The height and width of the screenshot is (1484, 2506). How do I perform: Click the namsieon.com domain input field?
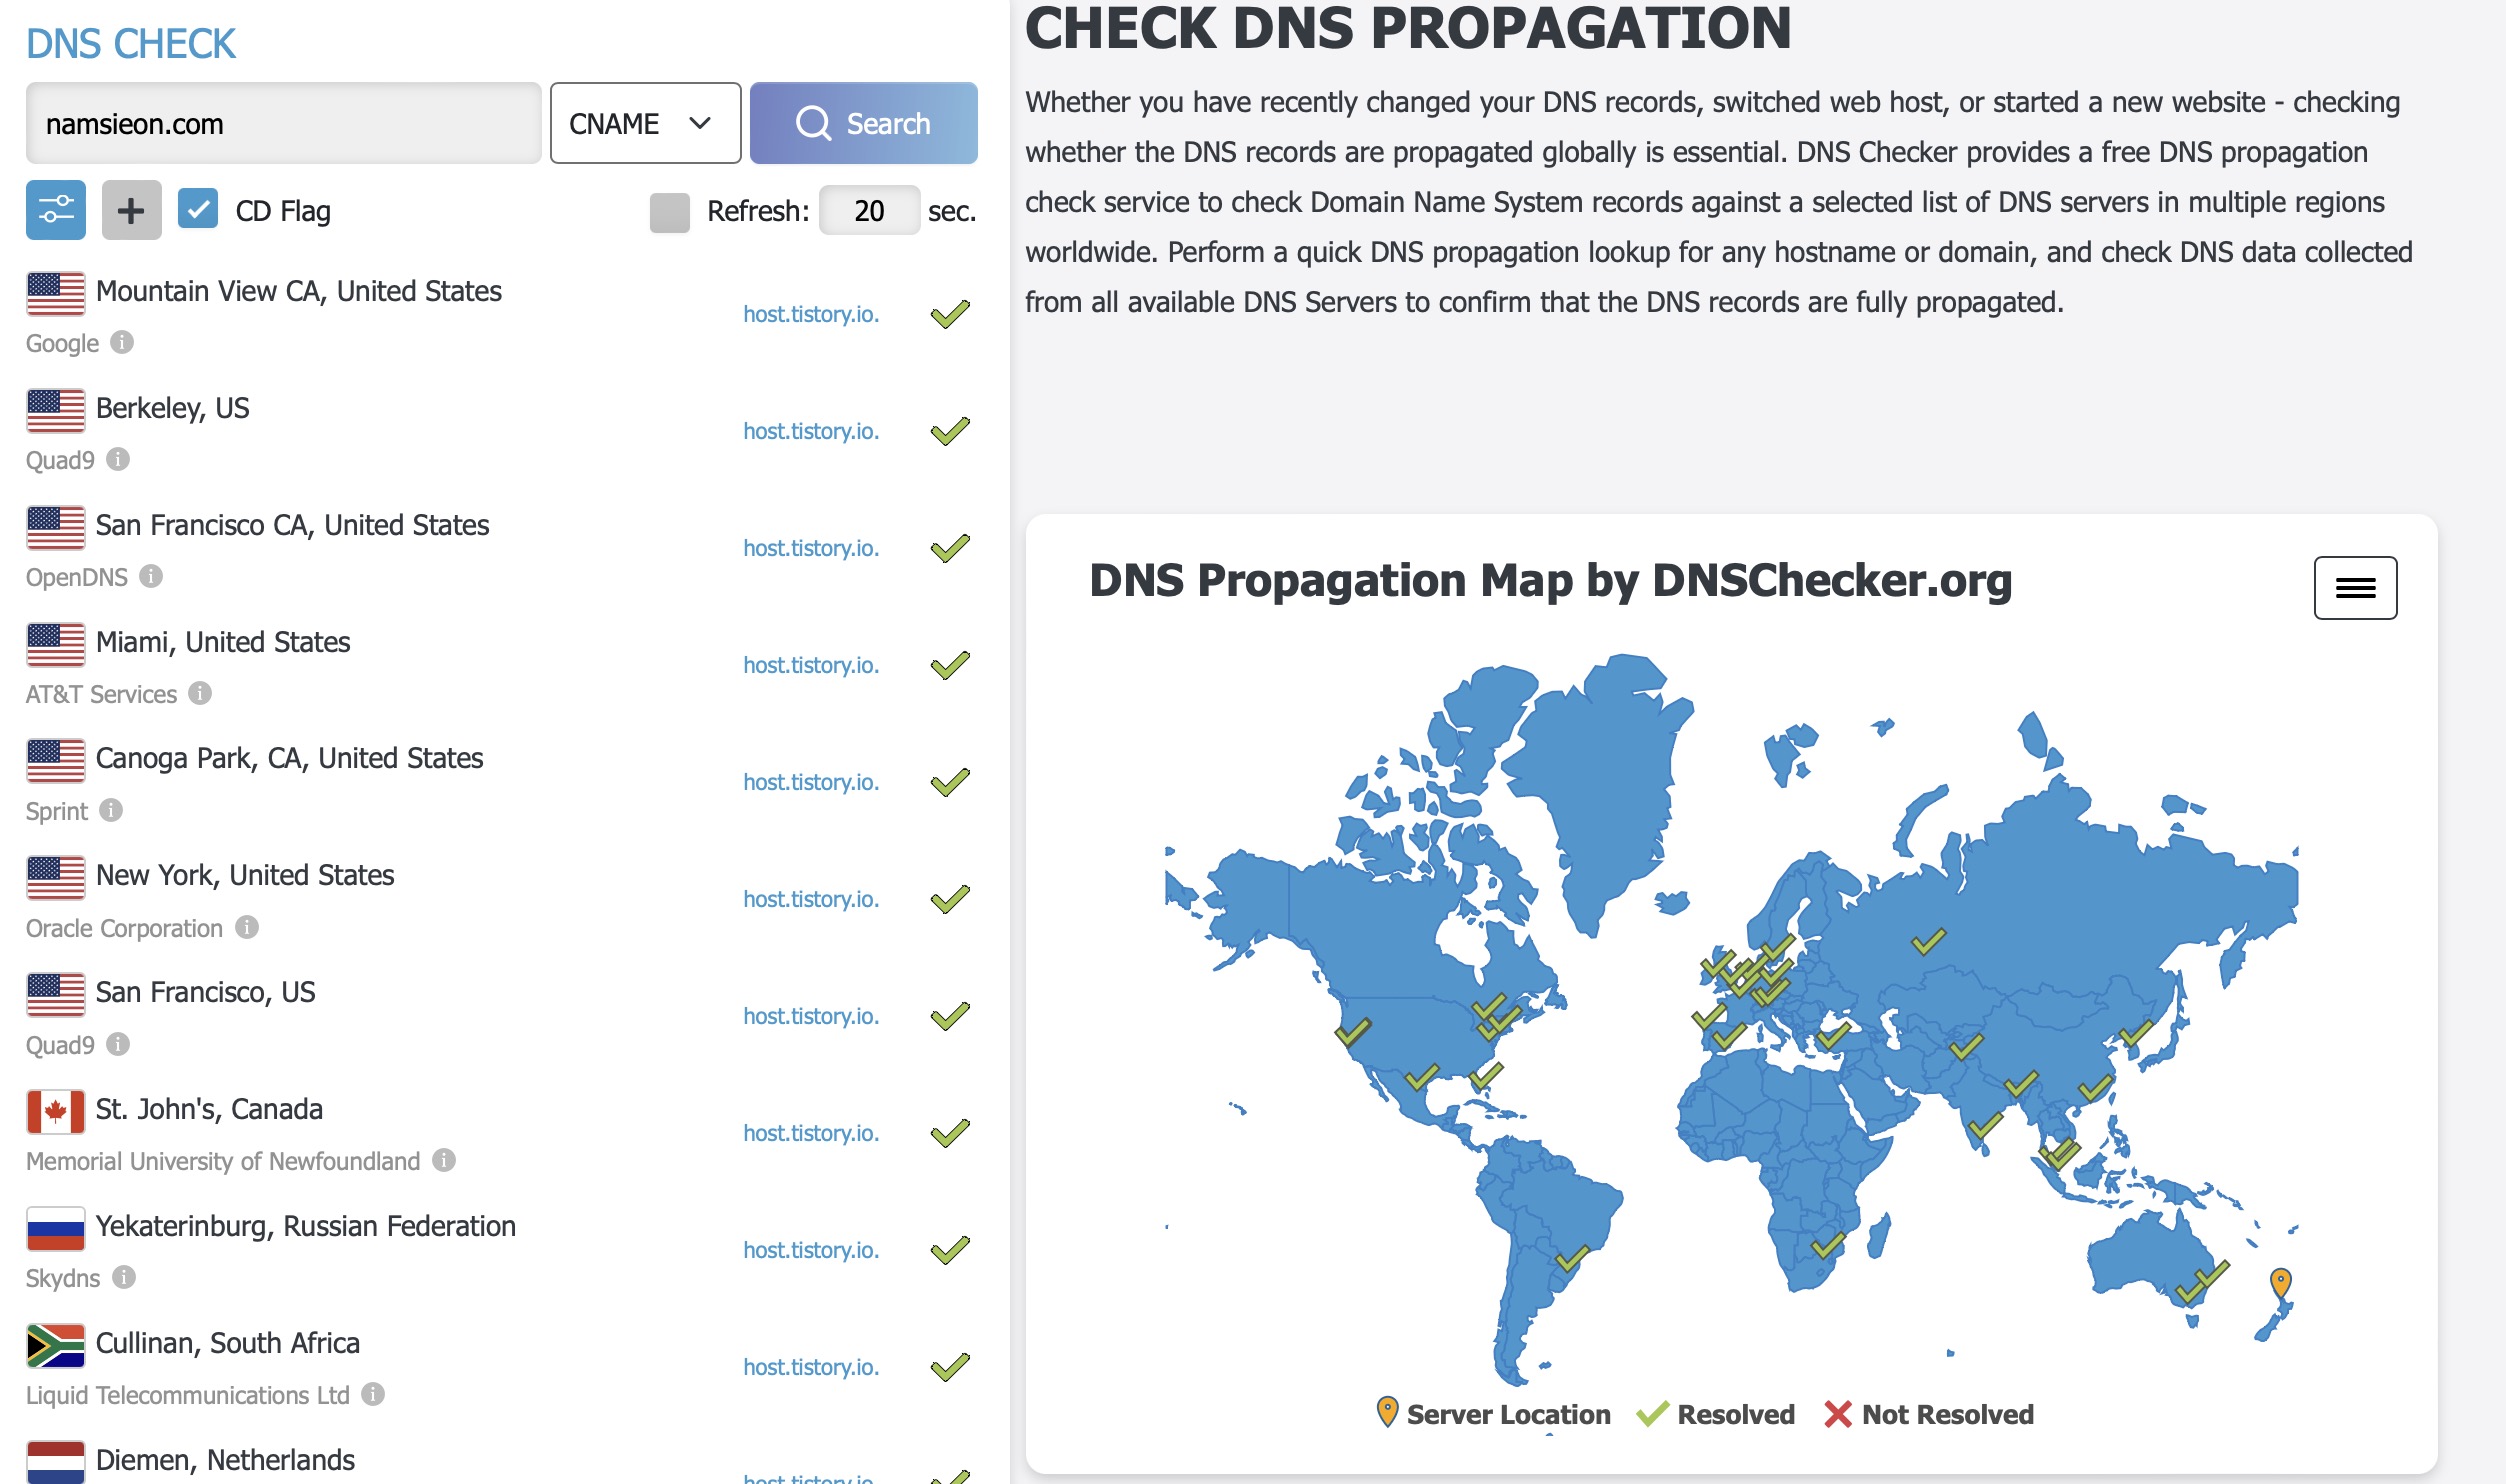283,123
